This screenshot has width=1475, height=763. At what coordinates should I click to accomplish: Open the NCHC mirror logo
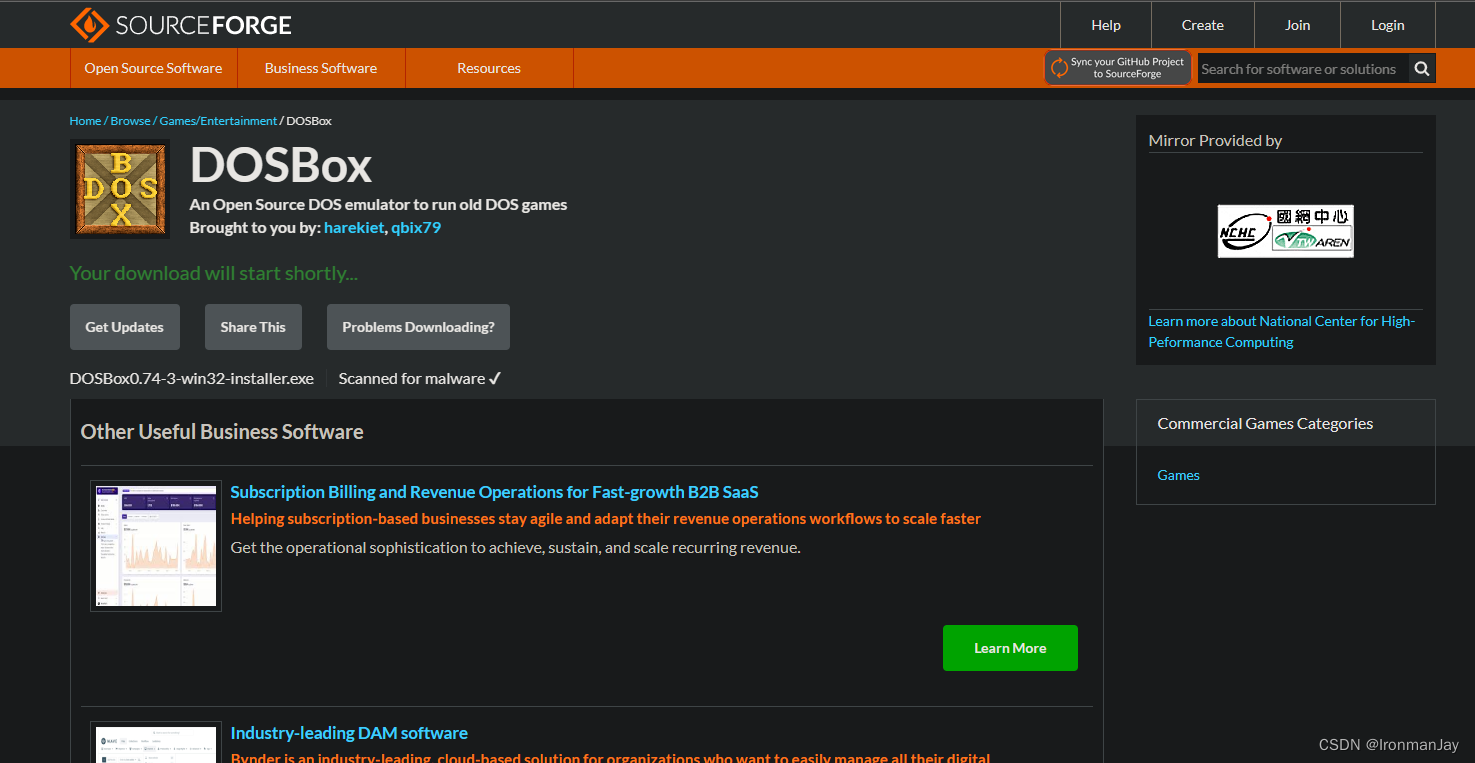click(1285, 231)
